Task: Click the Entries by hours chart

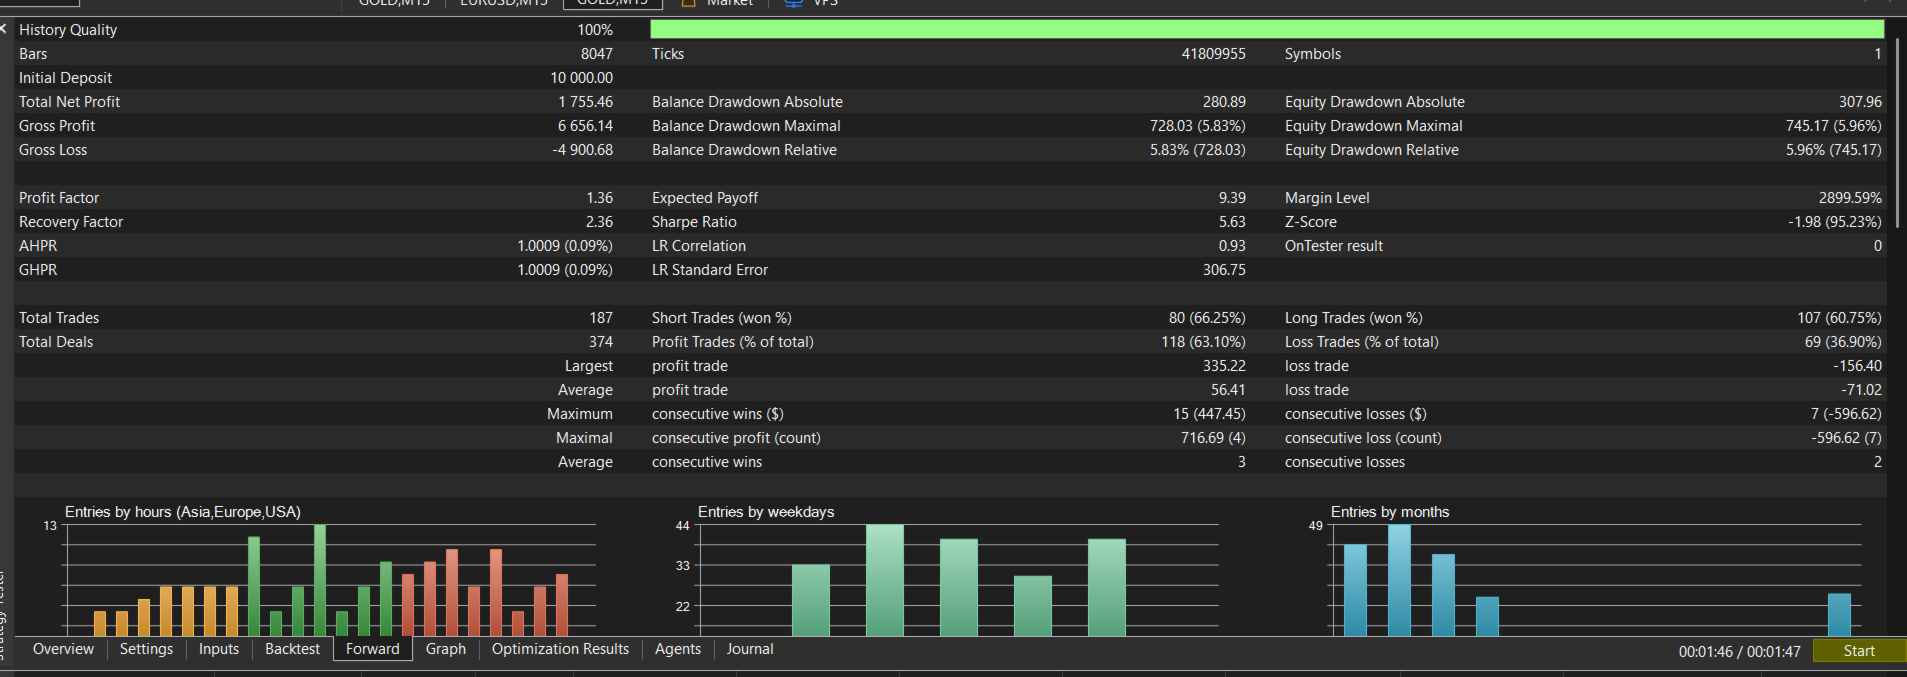Action: click(330, 578)
